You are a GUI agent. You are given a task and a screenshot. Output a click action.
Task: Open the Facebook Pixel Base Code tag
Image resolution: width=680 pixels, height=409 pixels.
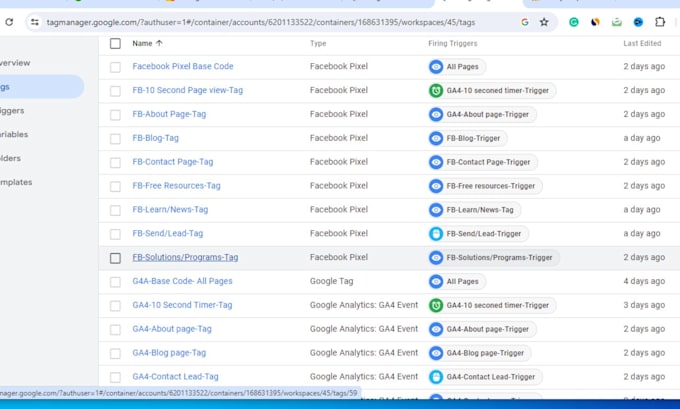tap(183, 66)
